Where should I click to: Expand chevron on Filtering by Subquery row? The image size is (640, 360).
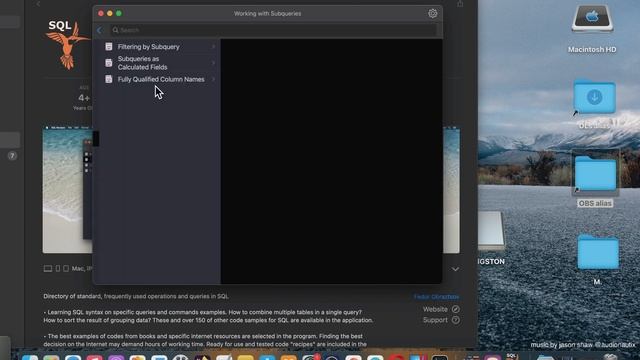pos(213,47)
